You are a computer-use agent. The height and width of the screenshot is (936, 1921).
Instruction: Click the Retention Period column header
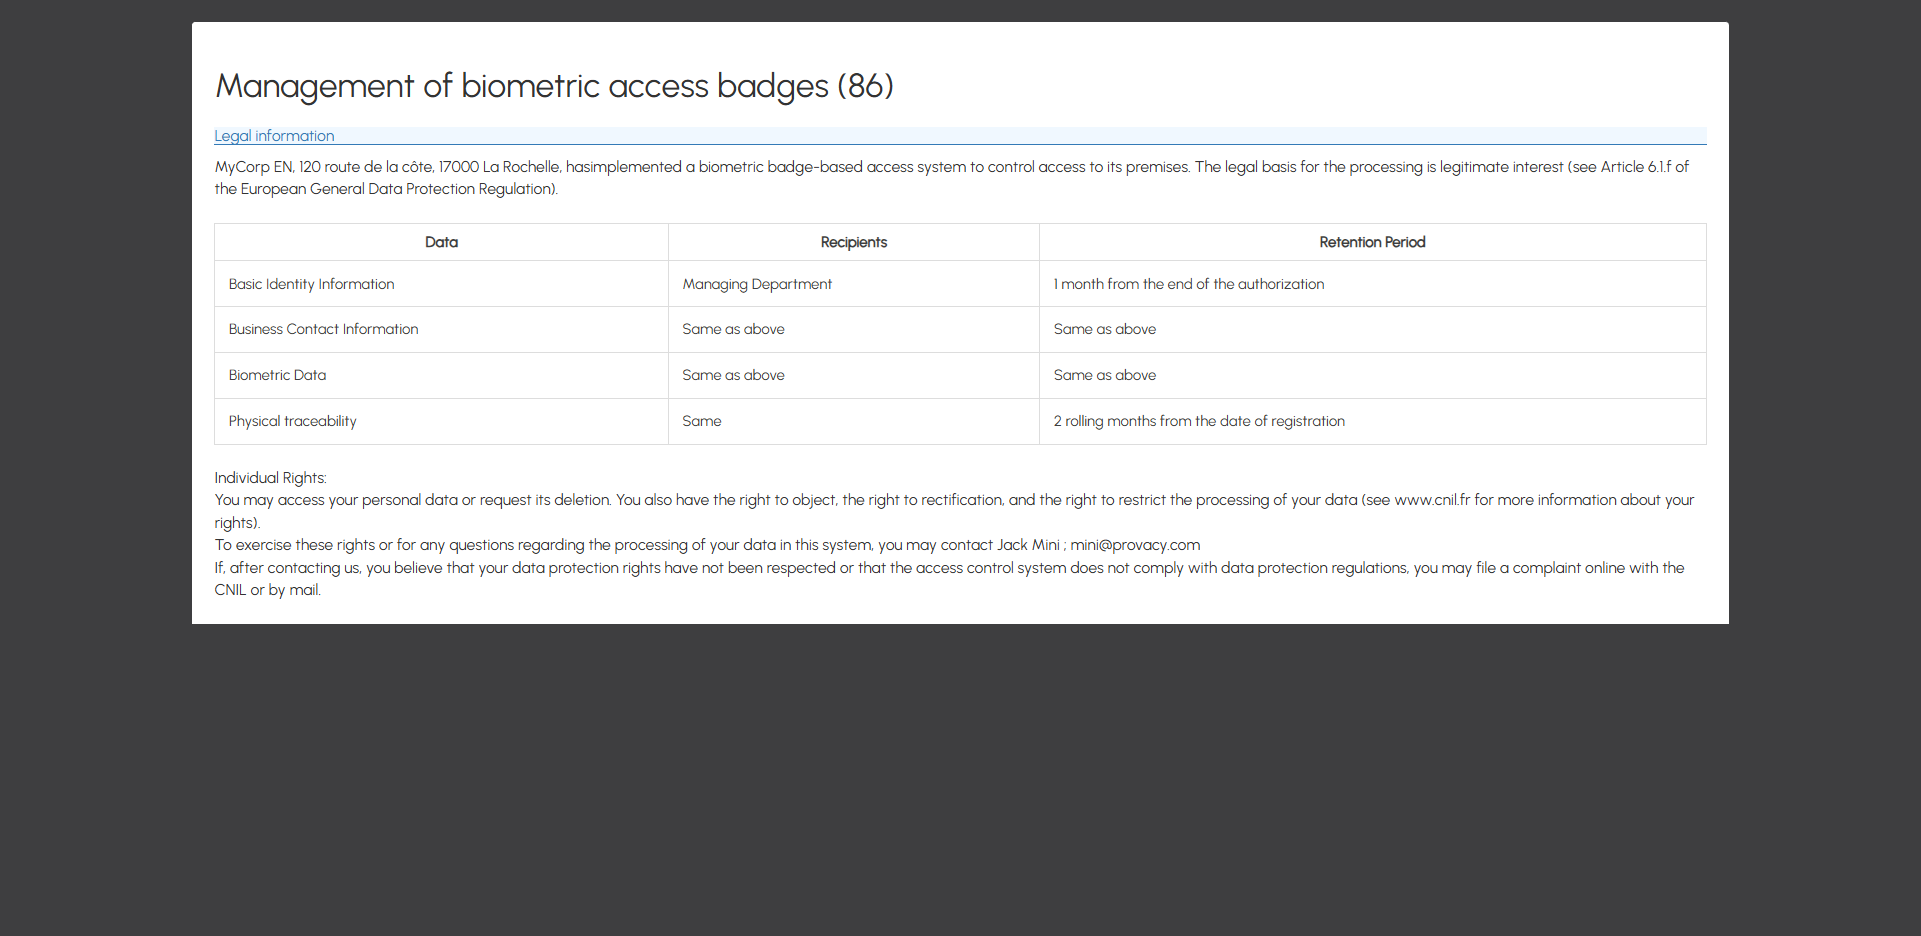tap(1372, 242)
